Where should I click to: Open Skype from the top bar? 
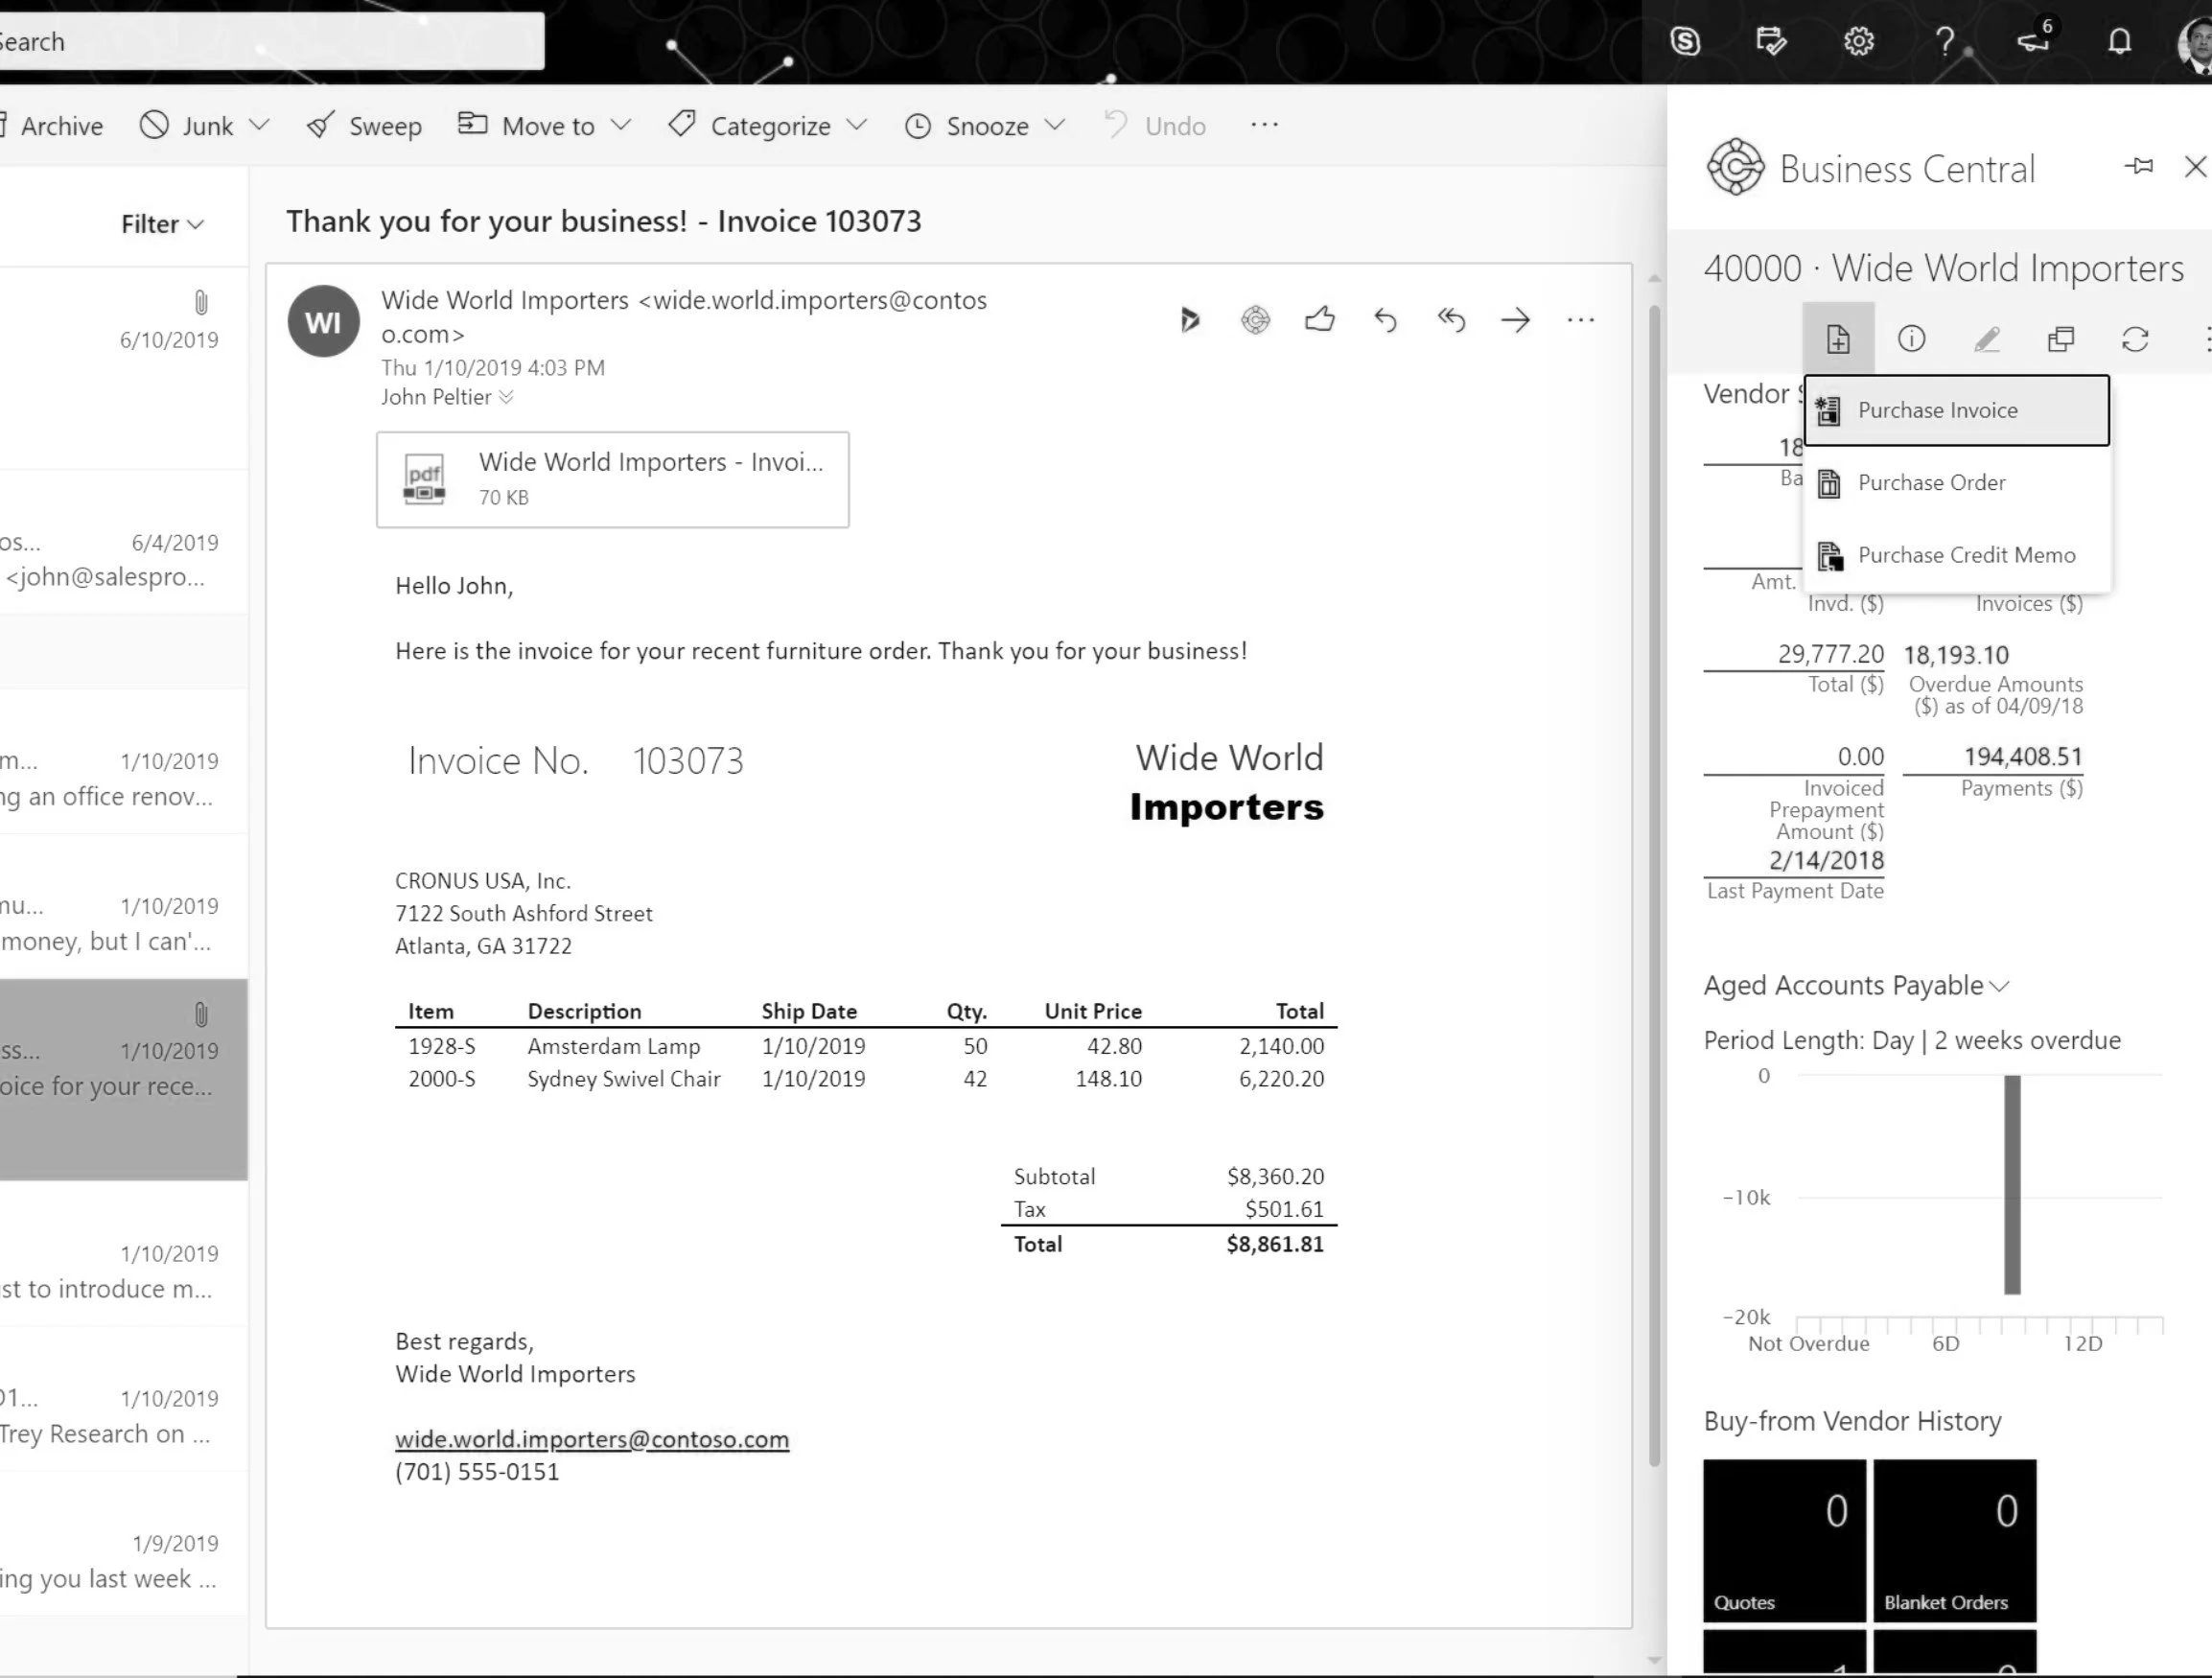click(1685, 41)
